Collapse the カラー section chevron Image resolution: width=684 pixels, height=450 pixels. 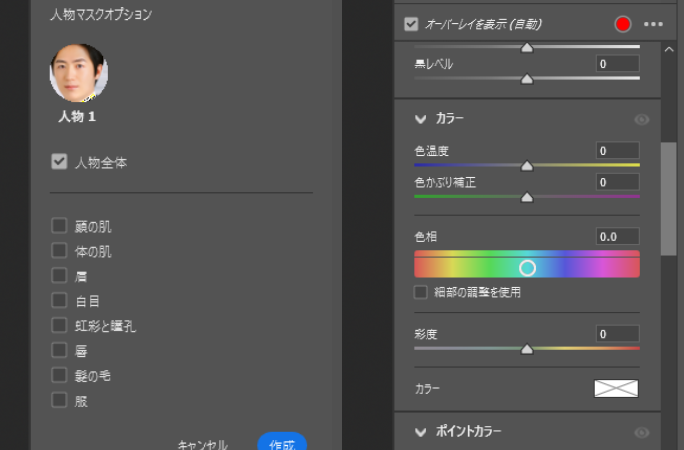[421, 119]
